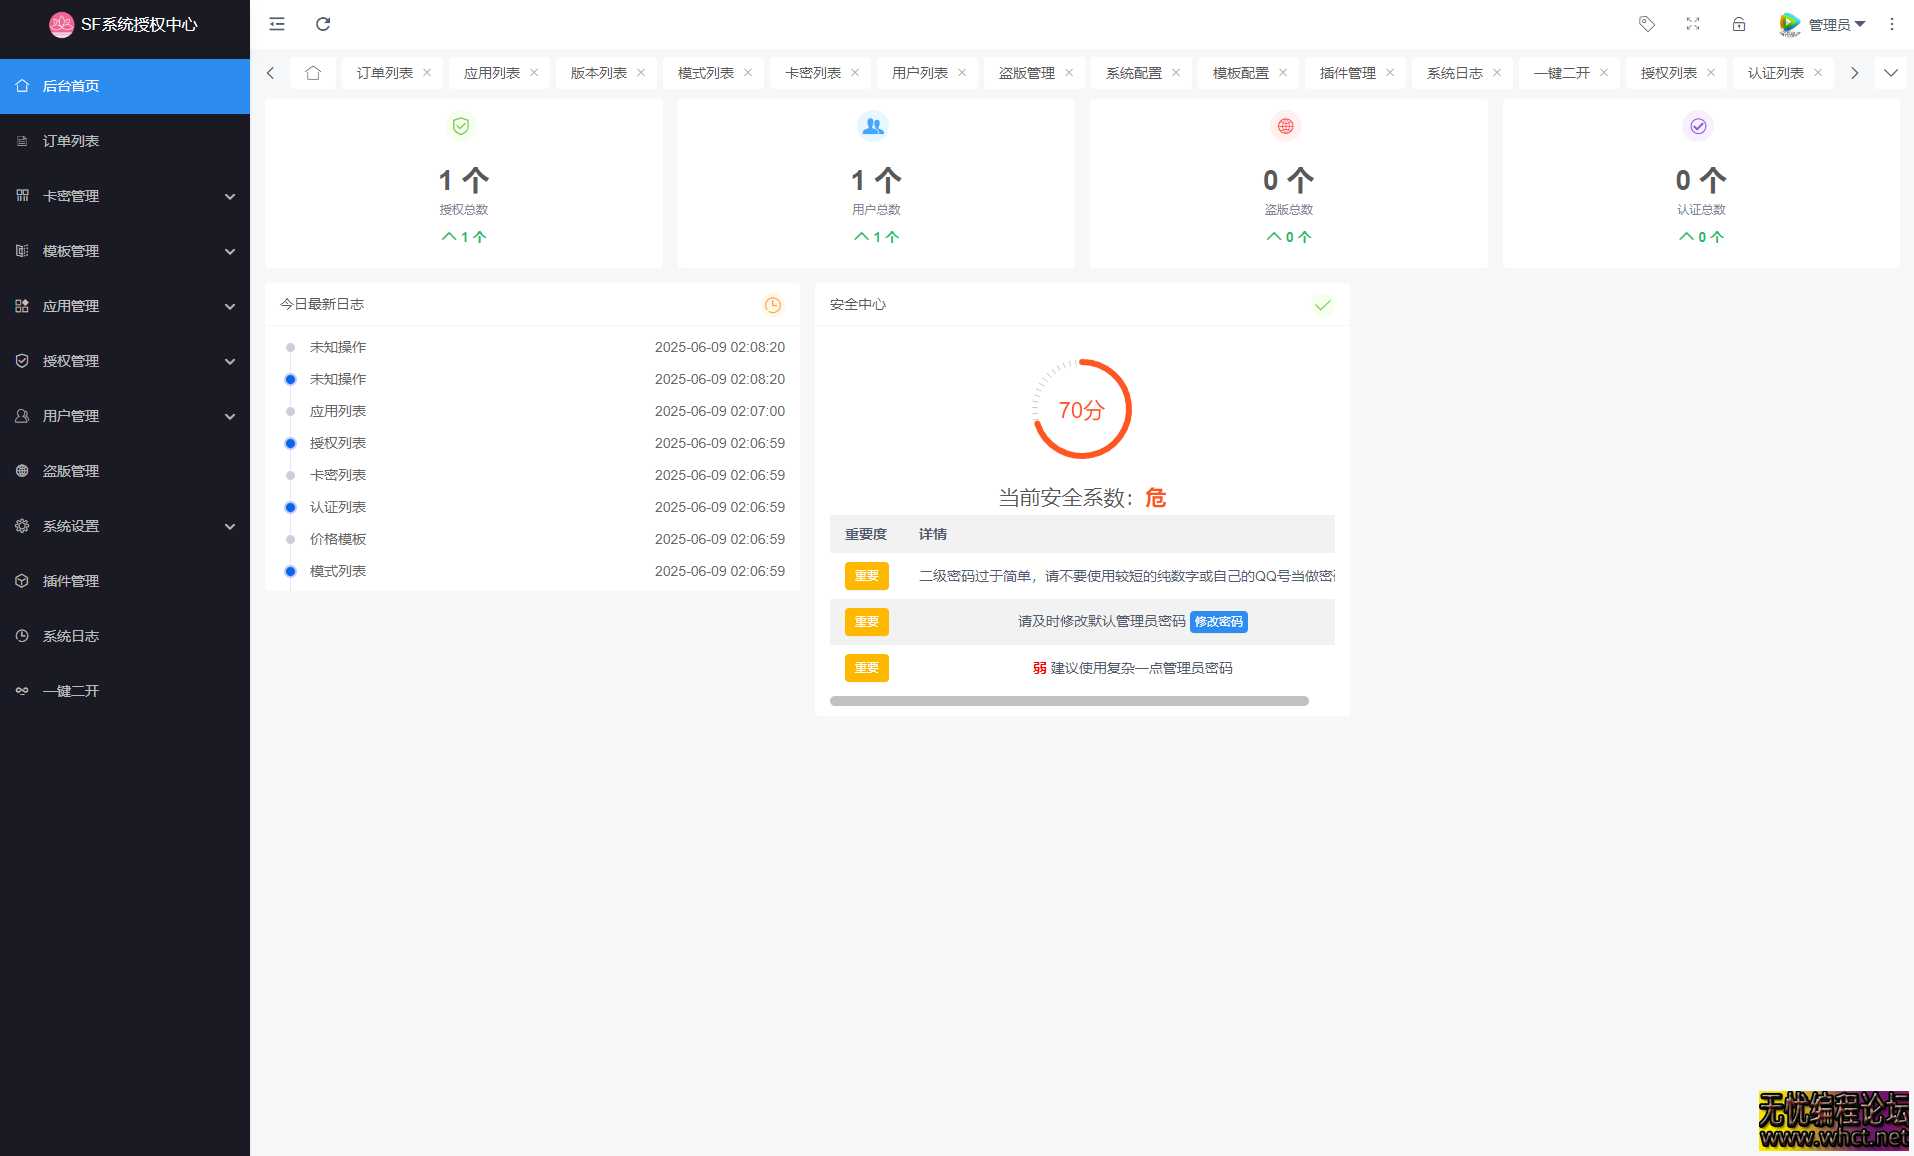Switch to the 插件管理 tab
This screenshot has height=1156, width=1914.
(1347, 72)
